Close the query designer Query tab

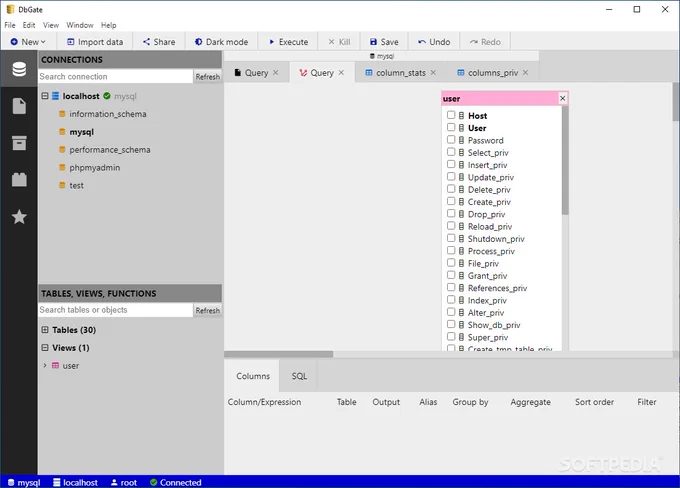[x=341, y=72]
